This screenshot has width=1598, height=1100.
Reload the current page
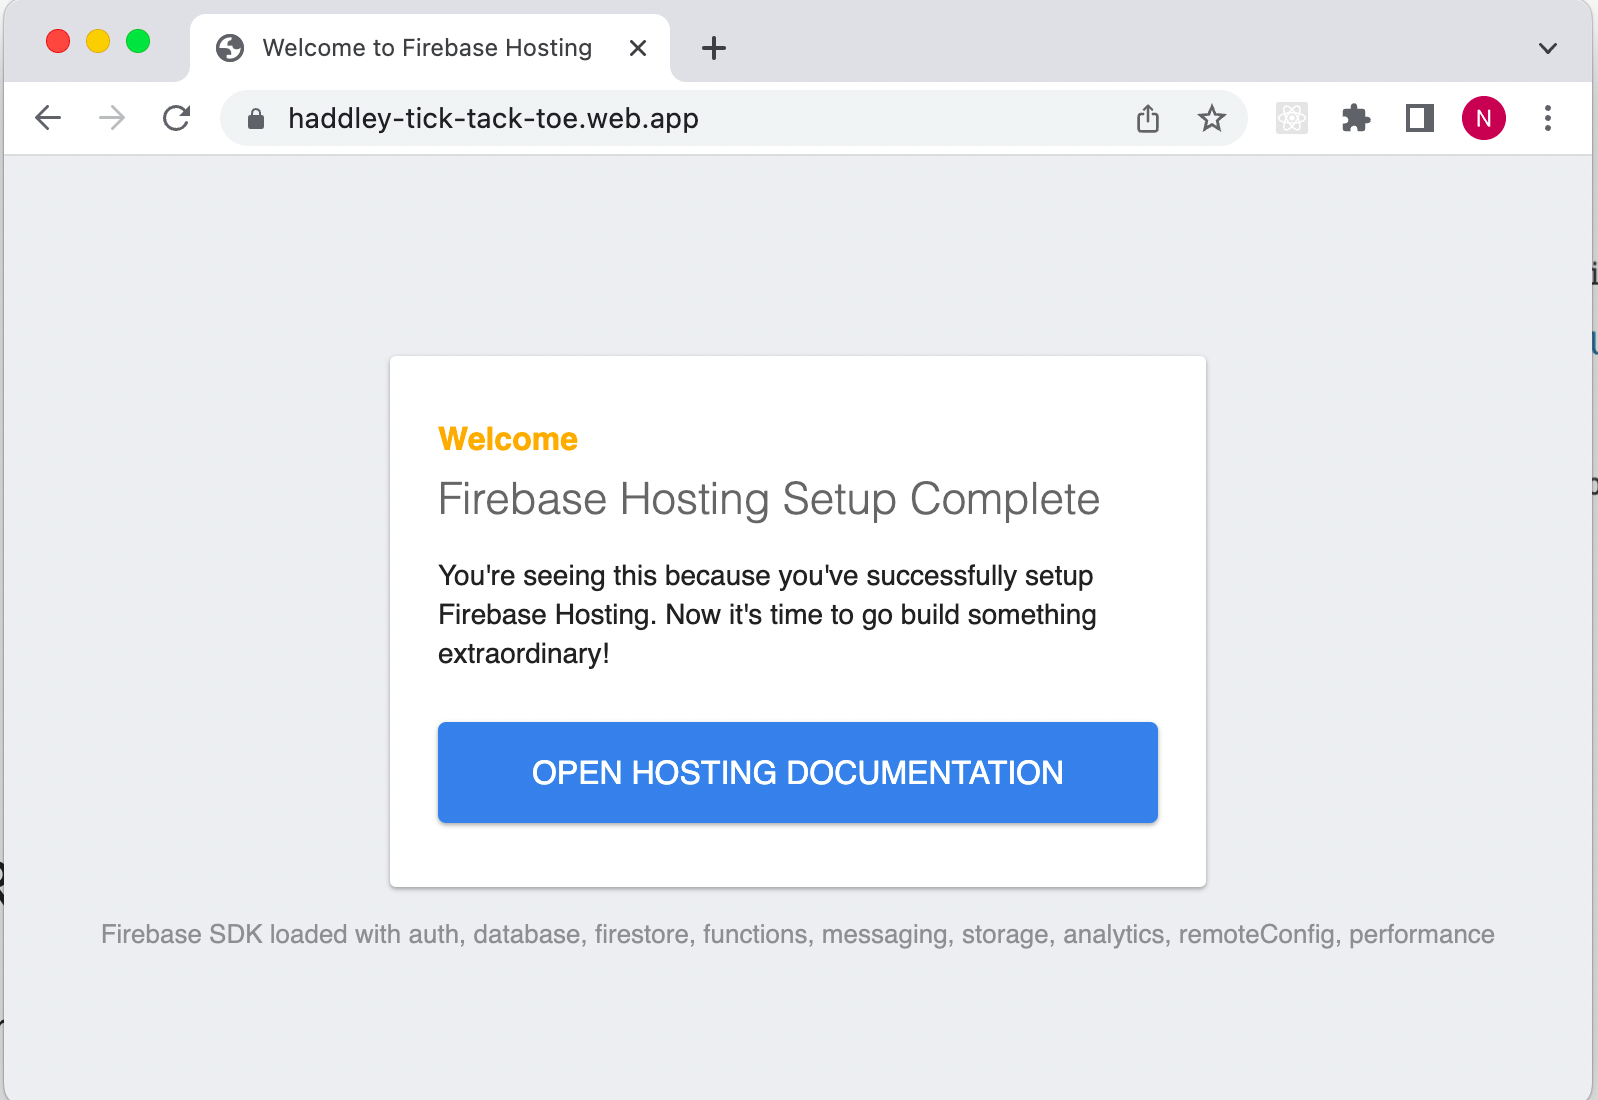pos(177,118)
